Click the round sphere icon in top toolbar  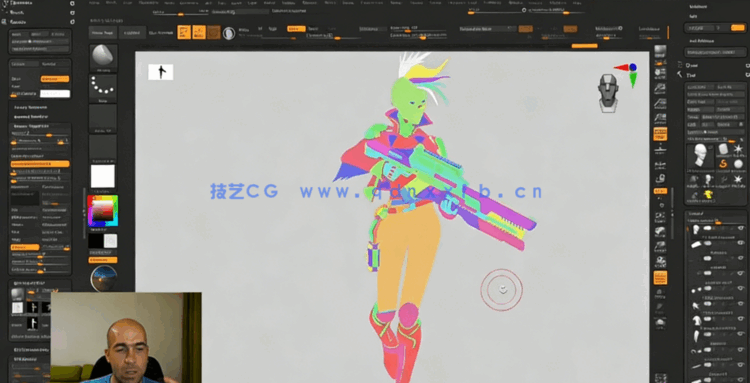(229, 33)
